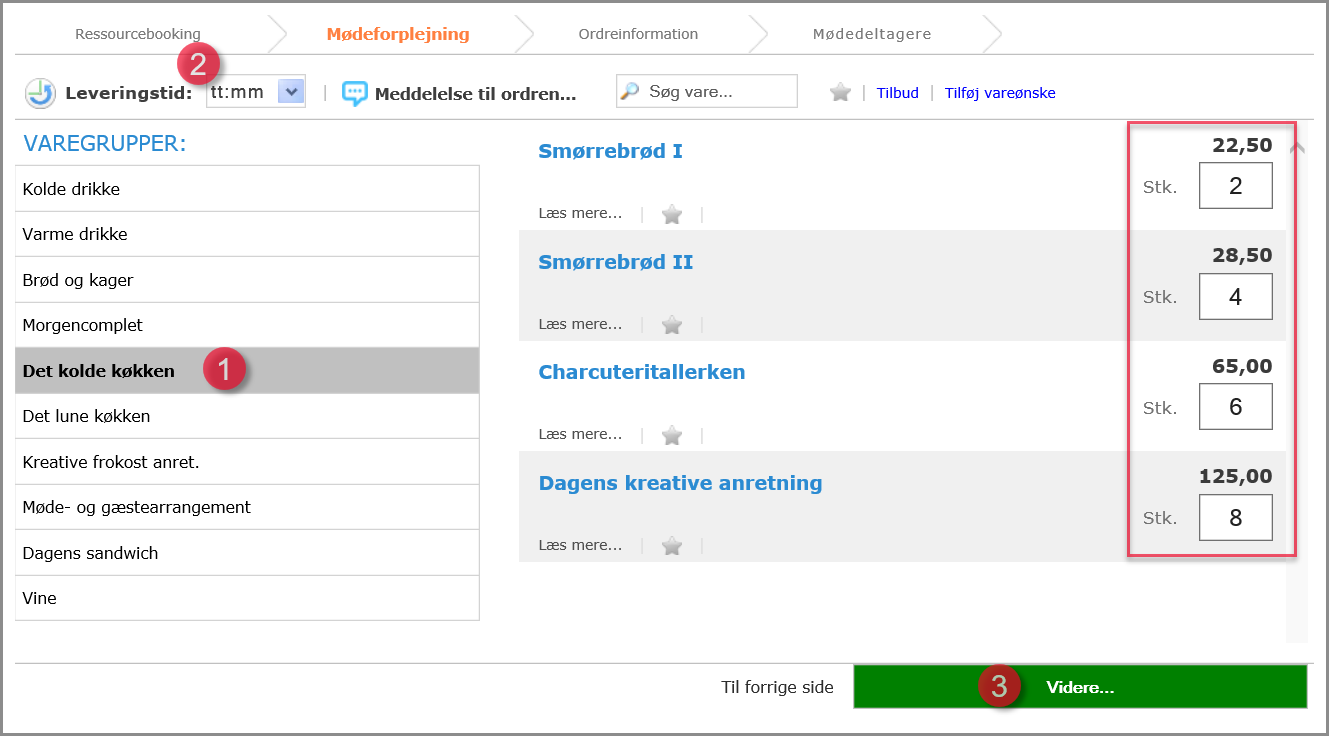Click the Søg vare search field
This screenshot has height=736, width=1329.
(x=707, y=91)
